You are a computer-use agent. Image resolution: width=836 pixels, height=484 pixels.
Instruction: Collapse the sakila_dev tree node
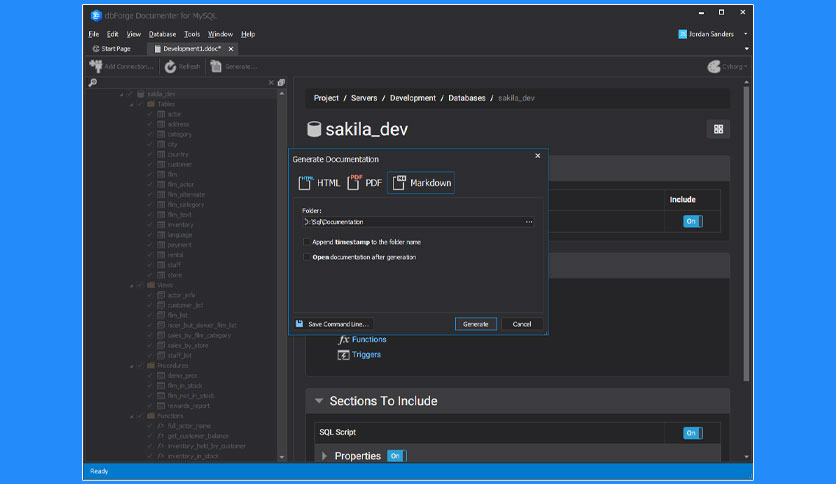point(122,94)
